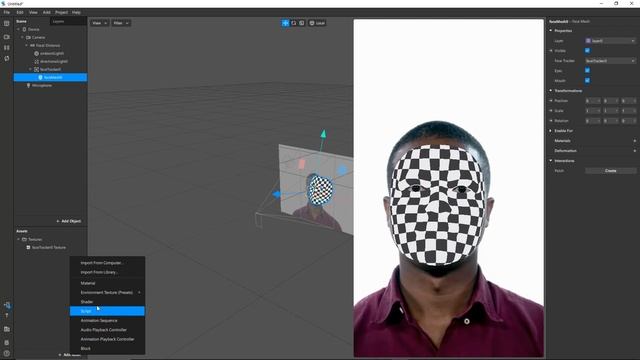This screenshot has width=640, height=360.
Task: Toggle the Local coordinates button
Action: [317, 23]
